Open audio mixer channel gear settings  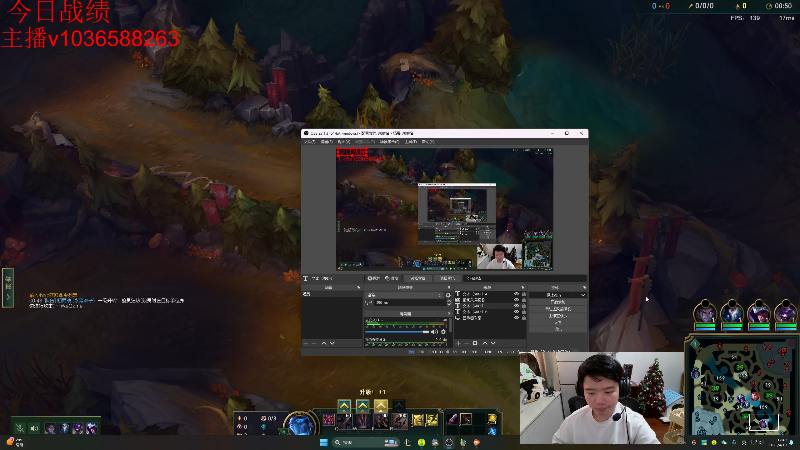[443, 332]
